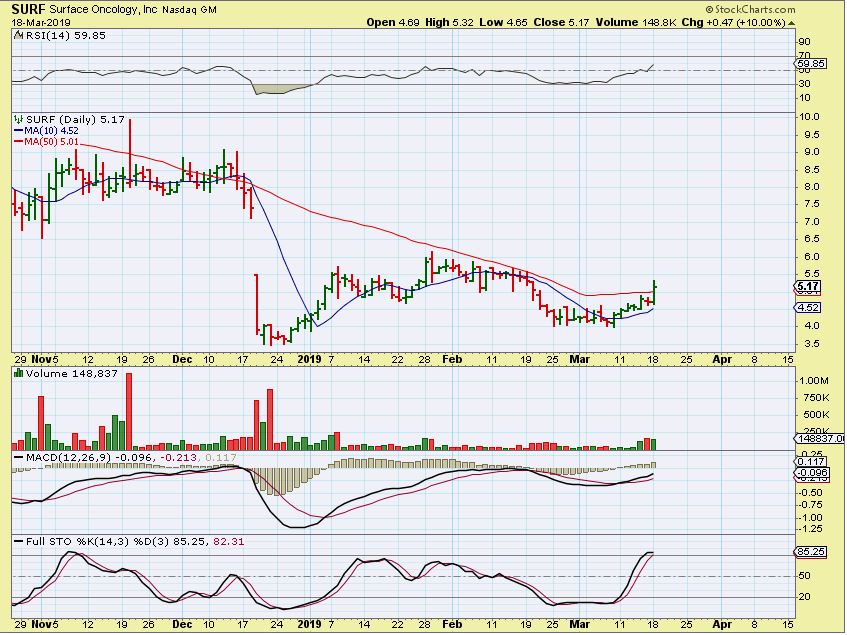The height and width of the screenshot is (635, 847).
Task: Click the 59.85 RSI value tag on axis
Action: (x=811, y=64)
